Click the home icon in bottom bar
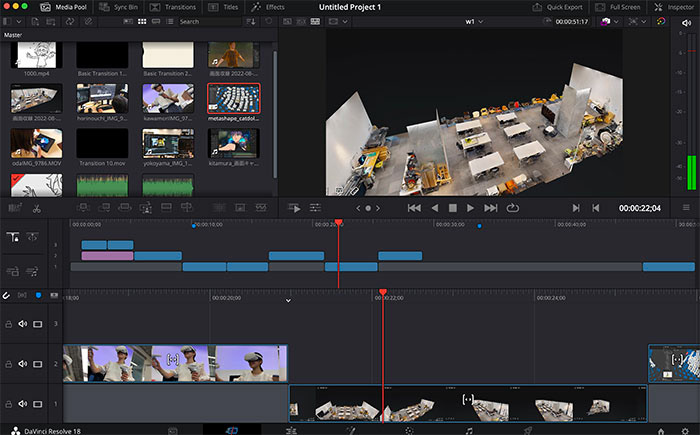This screenshot has width=700, height=435. [x=661, y=431]
